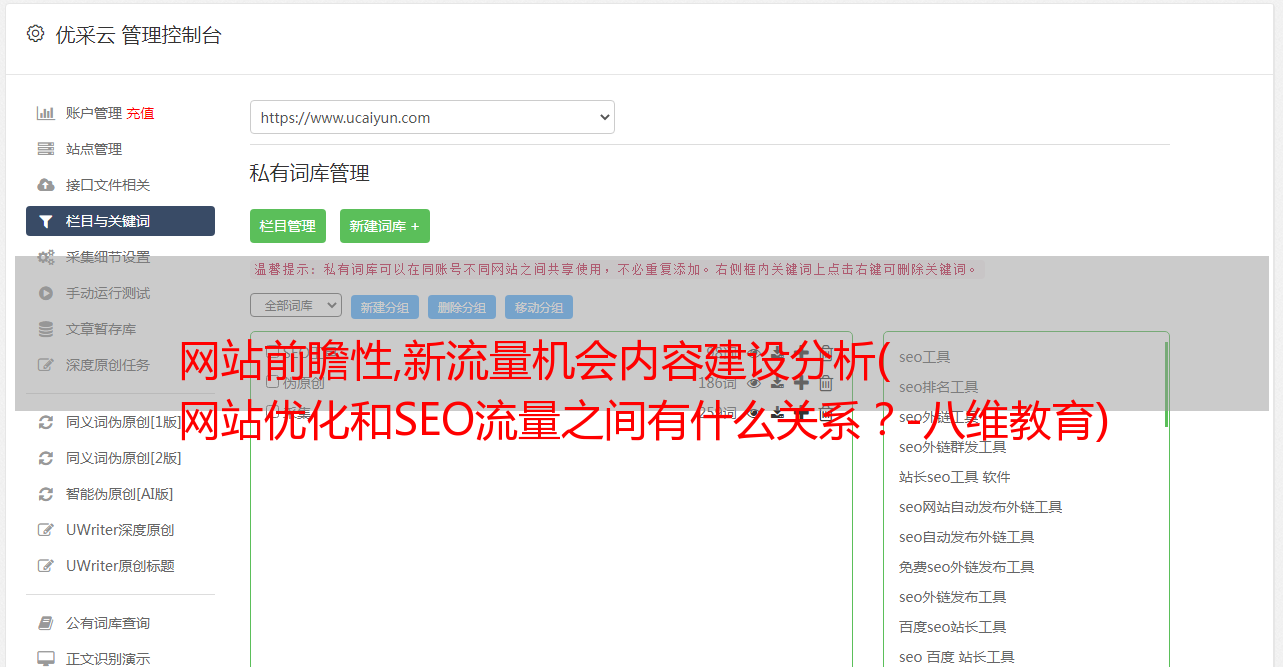Click the green keyword list scrollbar
Image resolution: width=1283 pixels, height=667 pixels.
[x=1166, y=385]
